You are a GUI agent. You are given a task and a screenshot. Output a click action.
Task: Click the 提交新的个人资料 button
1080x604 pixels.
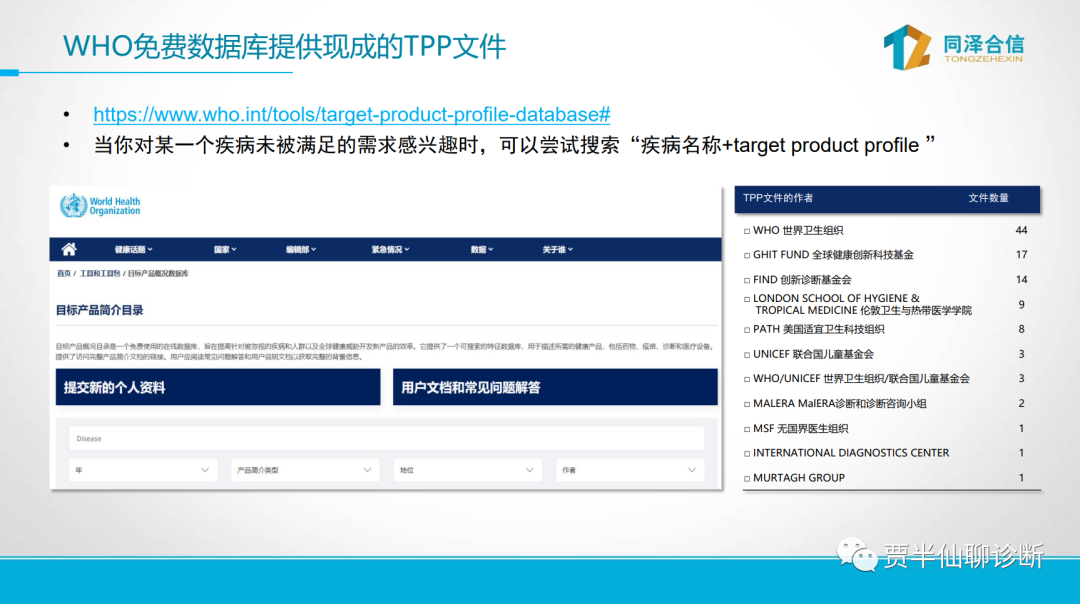click(217, 387)
